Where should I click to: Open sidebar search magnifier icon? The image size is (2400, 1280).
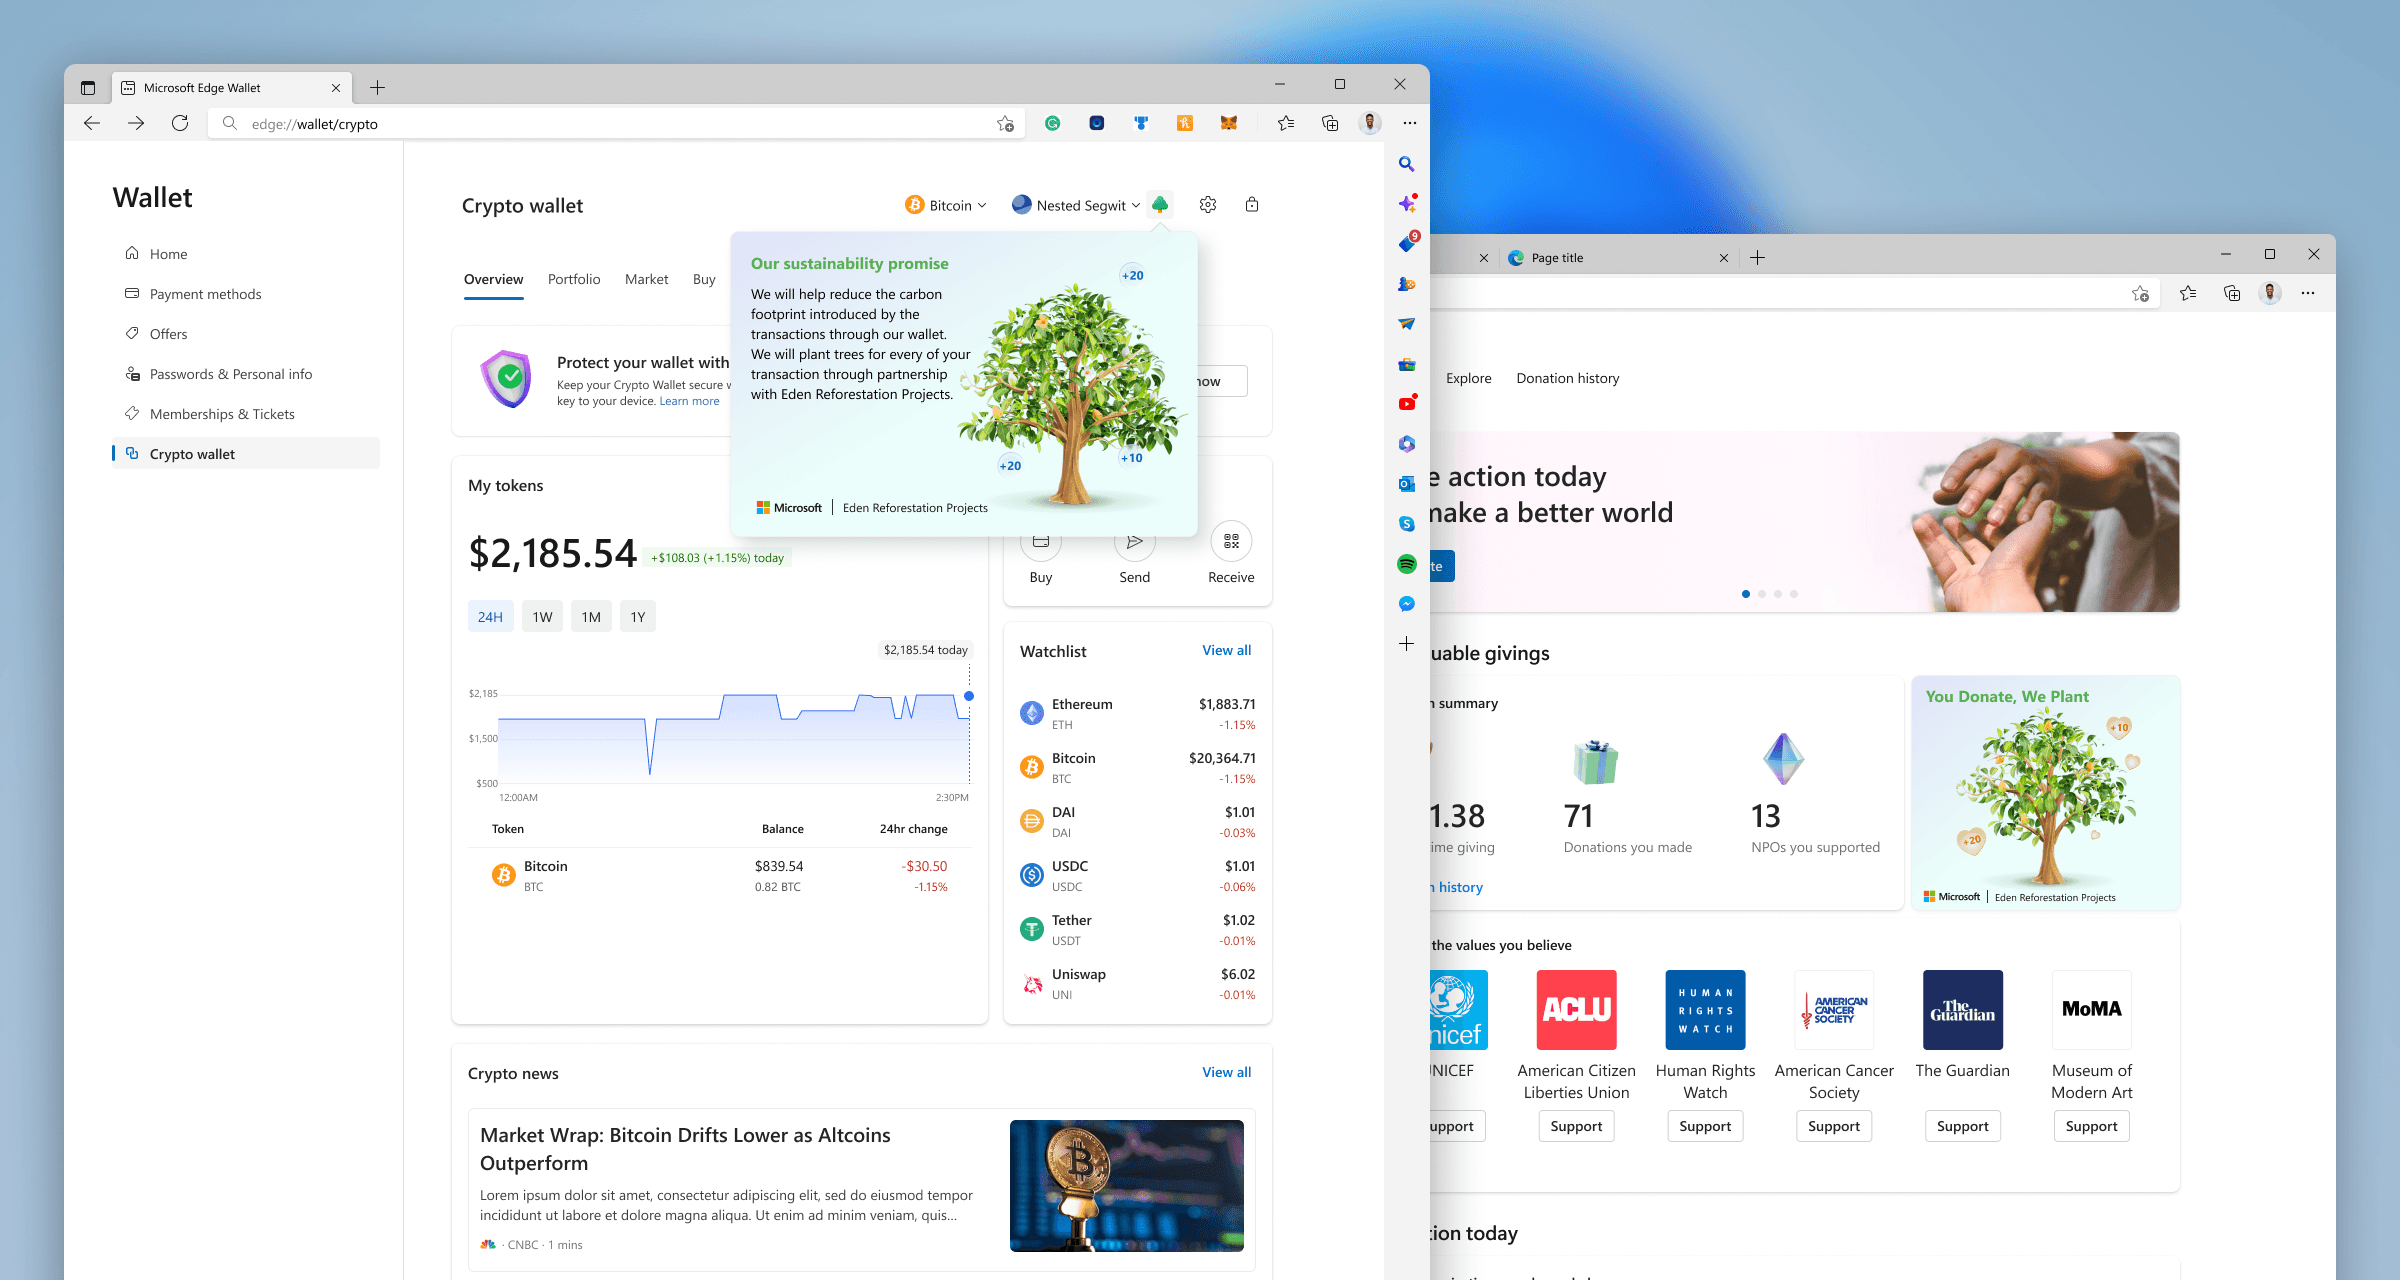tap(1407, 164)
